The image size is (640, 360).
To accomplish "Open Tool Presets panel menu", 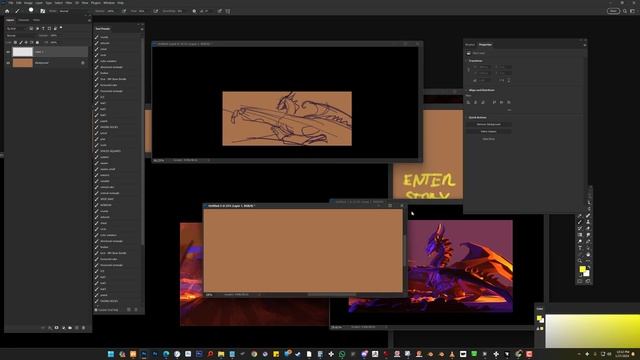I will tap(142, 29).
